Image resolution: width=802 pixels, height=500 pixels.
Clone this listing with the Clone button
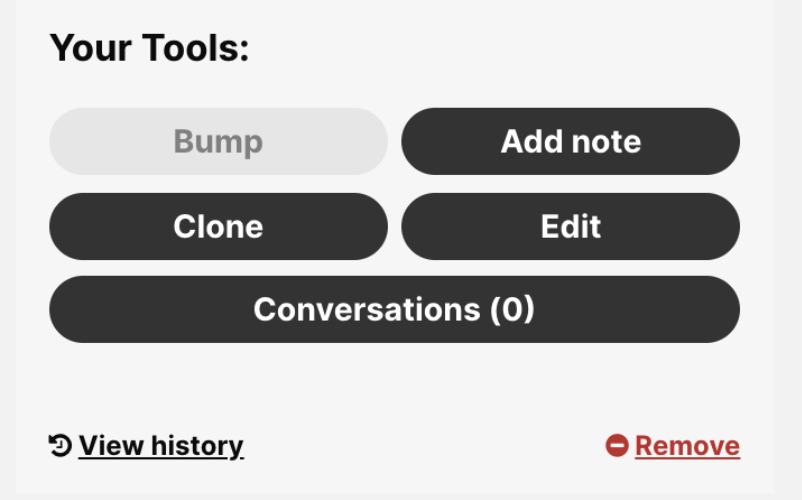tap(218, 226)
